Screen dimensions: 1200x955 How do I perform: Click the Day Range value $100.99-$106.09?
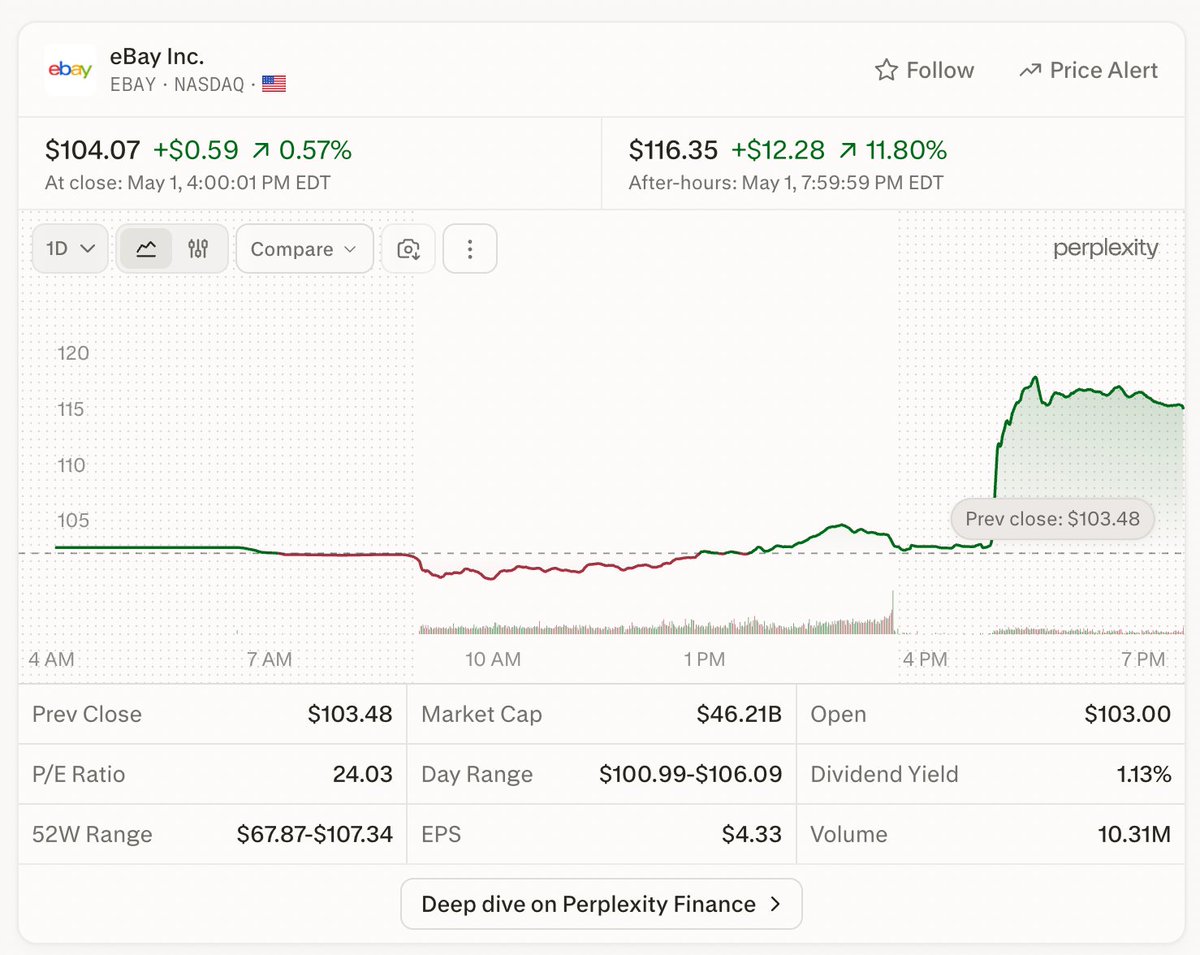tap(691, 774)
